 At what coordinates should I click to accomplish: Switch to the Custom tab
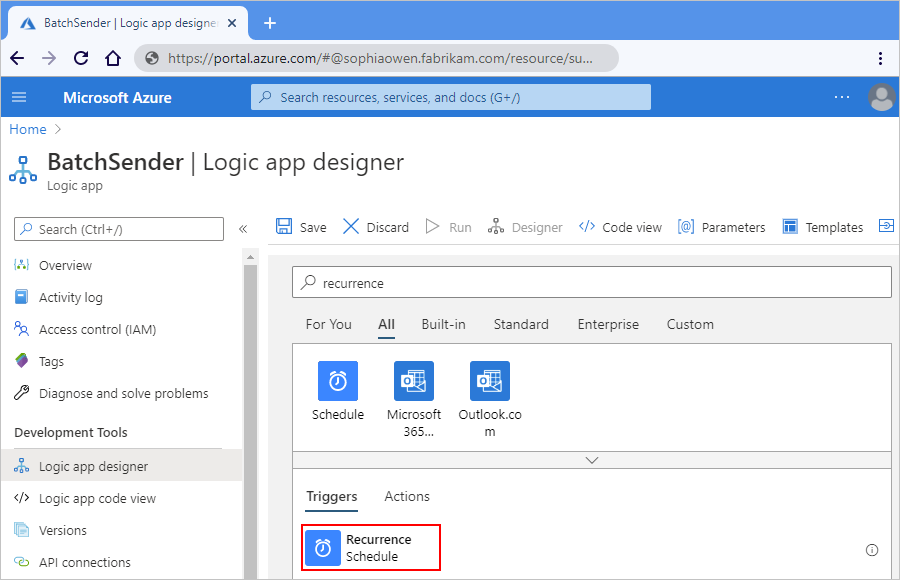[x=690, y=324]
